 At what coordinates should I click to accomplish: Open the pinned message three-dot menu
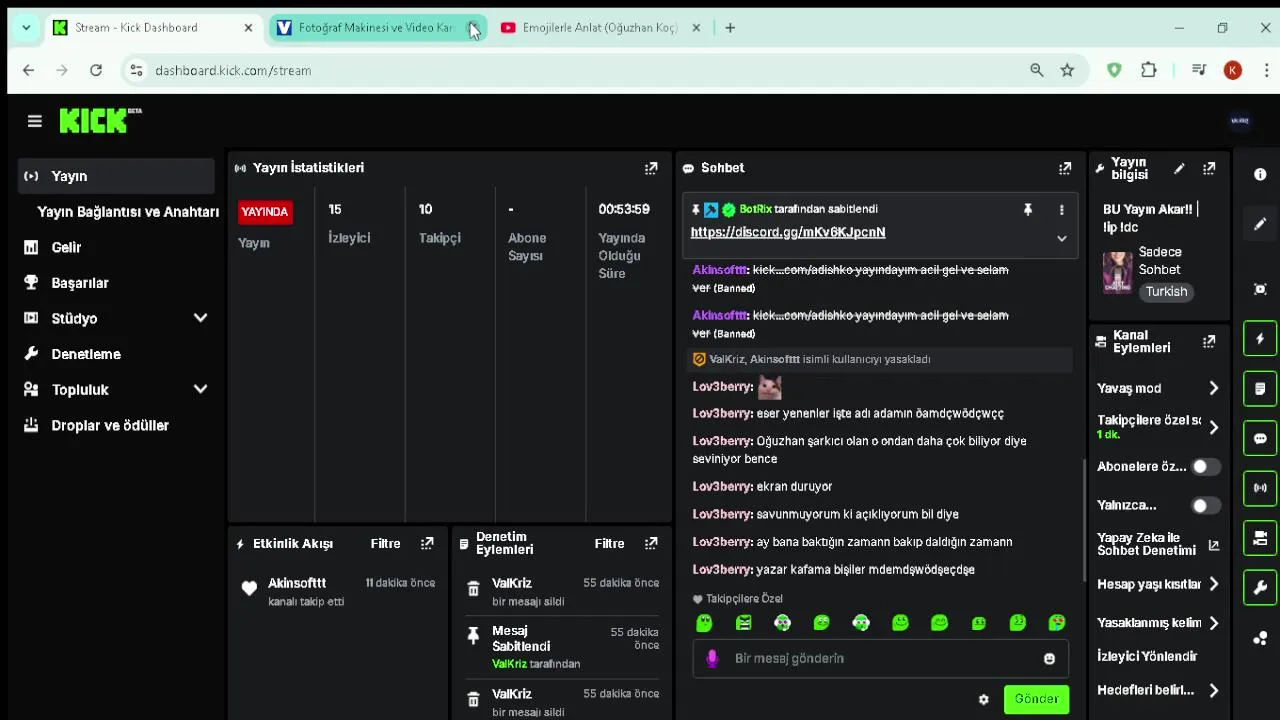1062,210
